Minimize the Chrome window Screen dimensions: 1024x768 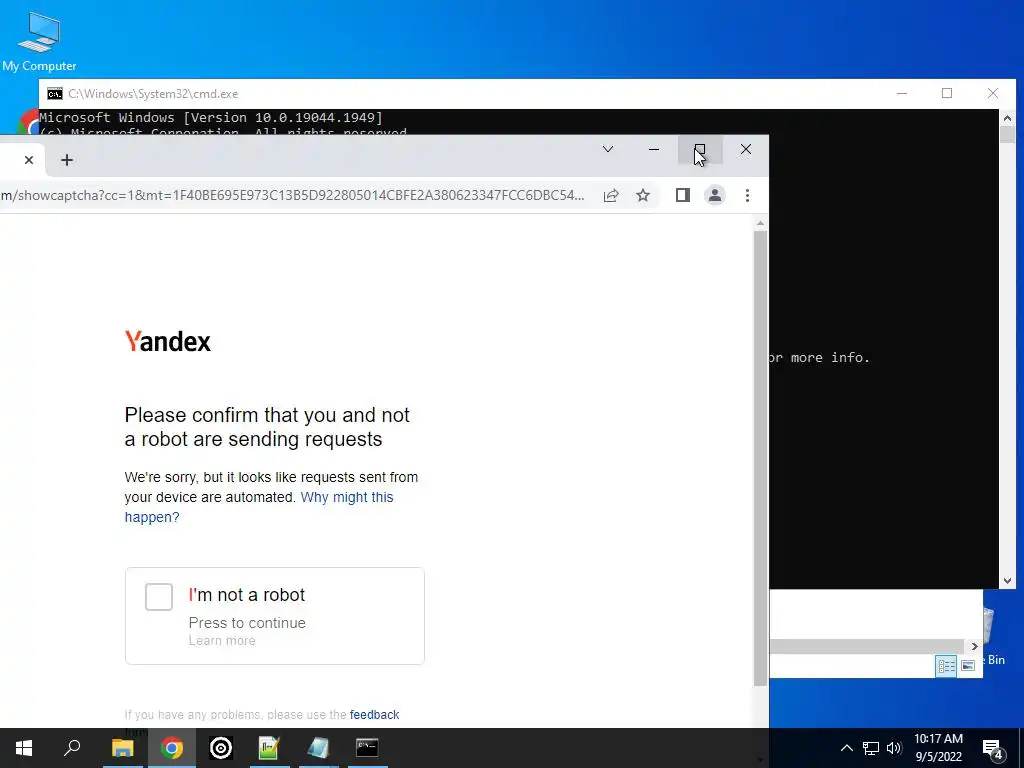[654, 150]
